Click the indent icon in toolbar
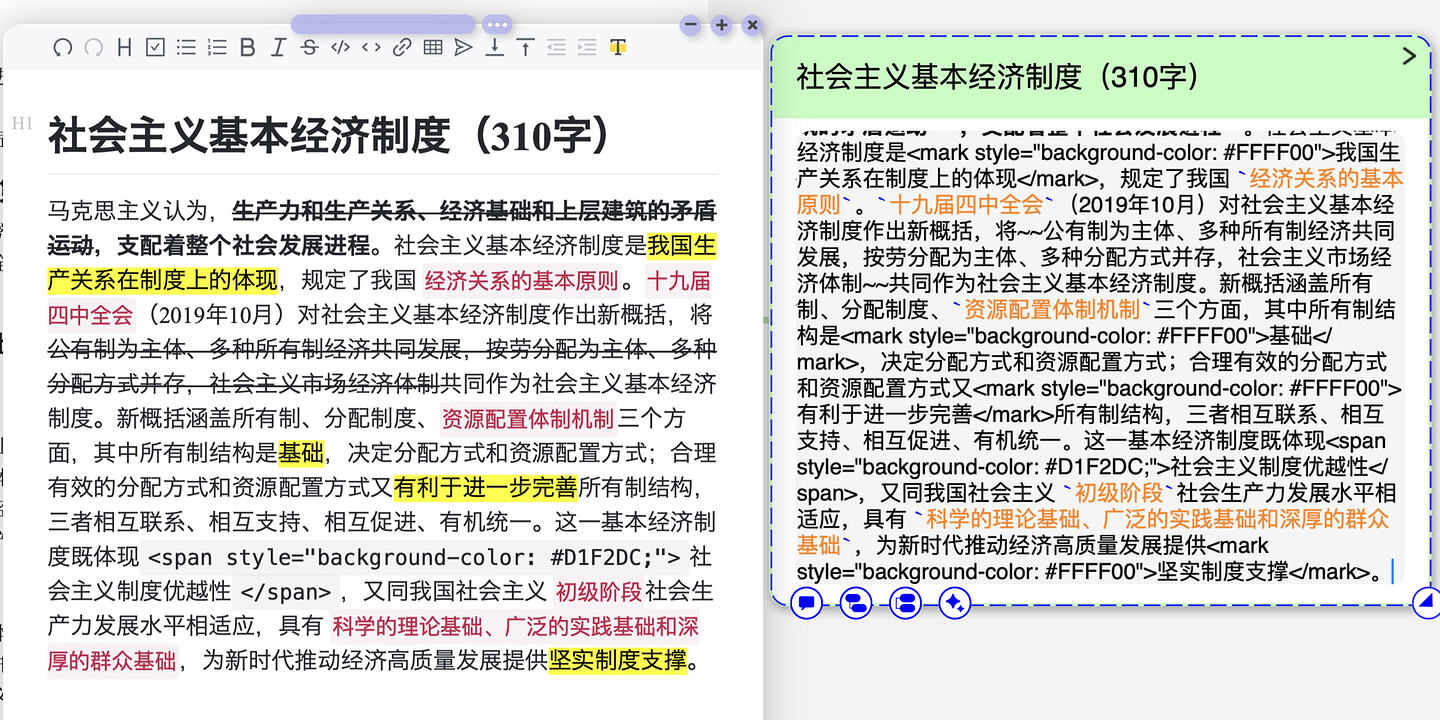1440x720 pixels. pyautogui.click(x=587, y=47)
